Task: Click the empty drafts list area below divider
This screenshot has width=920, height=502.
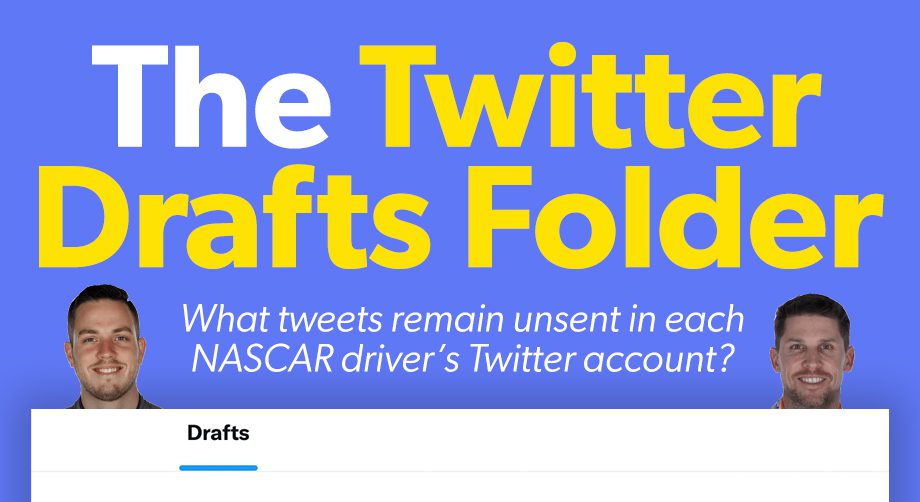Action: (460, 487)
